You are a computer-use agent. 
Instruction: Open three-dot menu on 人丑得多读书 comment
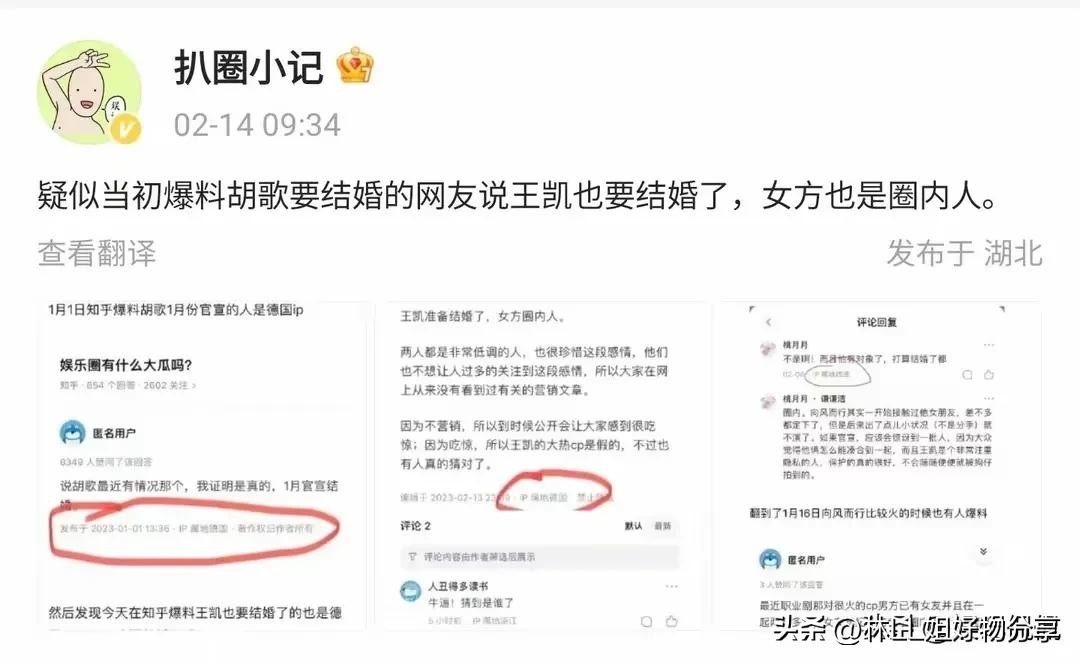click(672, 586)
